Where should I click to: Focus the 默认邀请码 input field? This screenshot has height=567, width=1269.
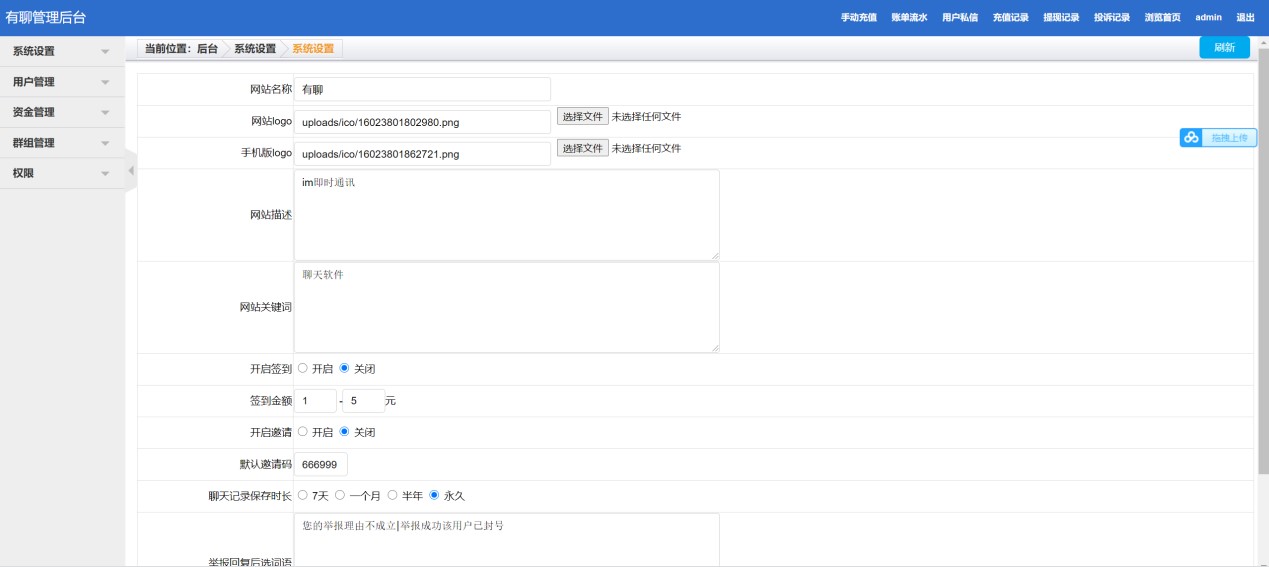click(321, 464)
